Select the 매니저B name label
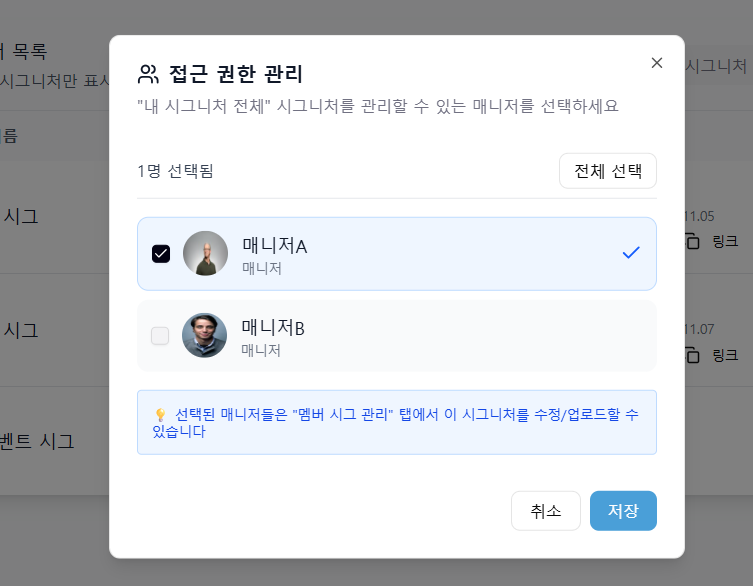 [273, 328]
